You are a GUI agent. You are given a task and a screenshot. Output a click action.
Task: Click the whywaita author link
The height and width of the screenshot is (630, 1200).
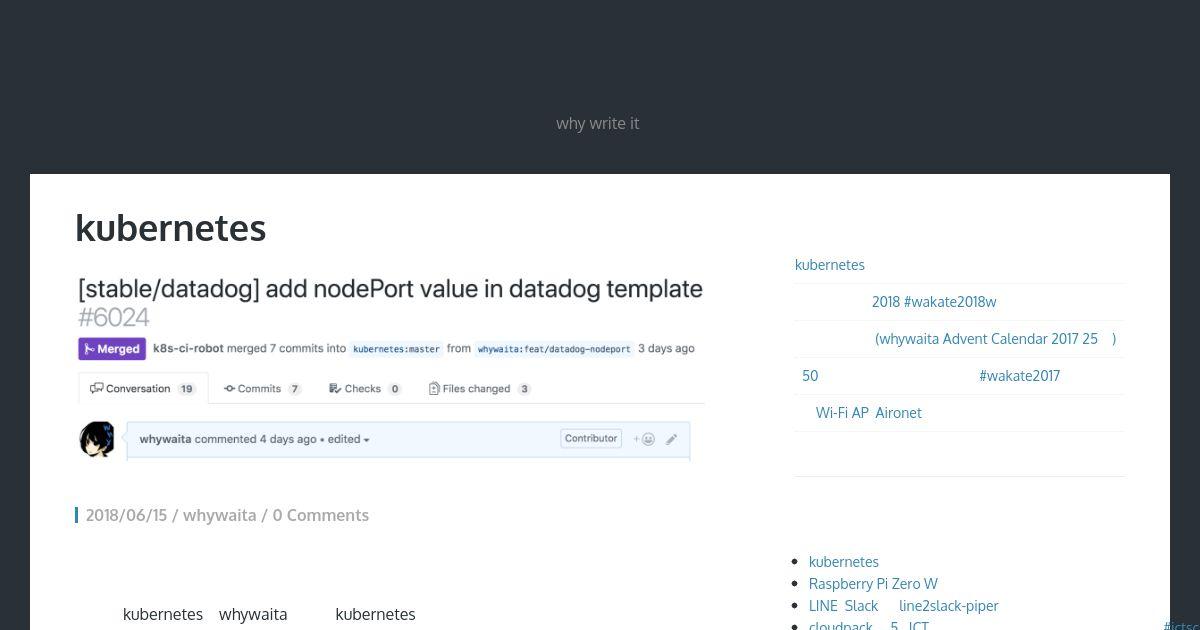219,515
